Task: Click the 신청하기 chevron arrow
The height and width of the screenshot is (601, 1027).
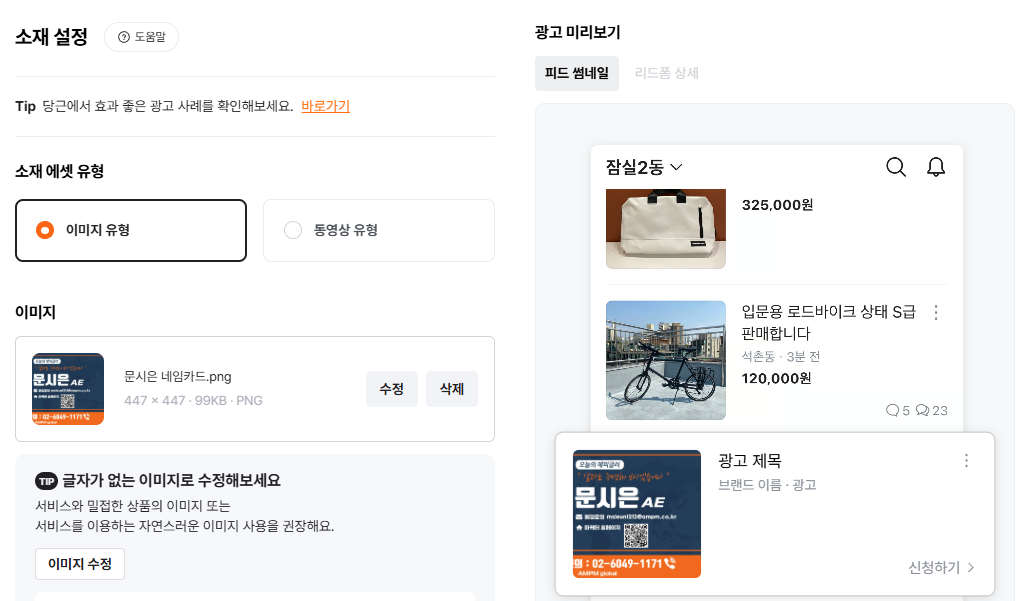Action: pos(971,568)
